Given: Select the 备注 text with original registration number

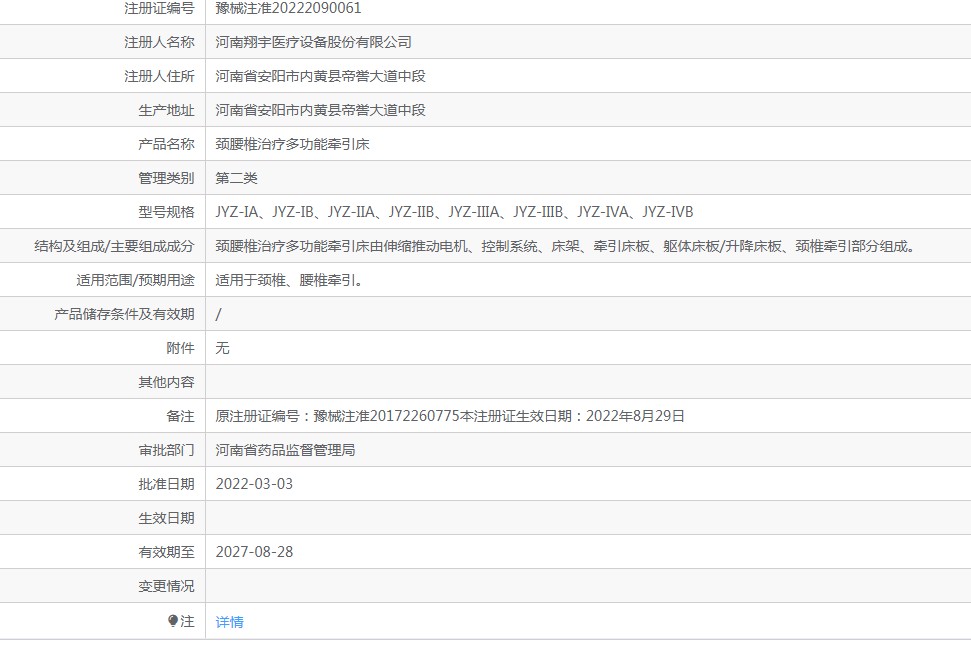Looking at the screenshot, I should 450,416.
